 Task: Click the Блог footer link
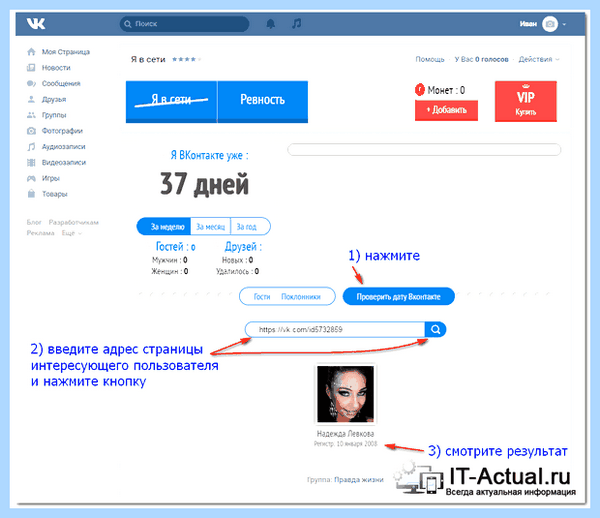click(34, 222)
